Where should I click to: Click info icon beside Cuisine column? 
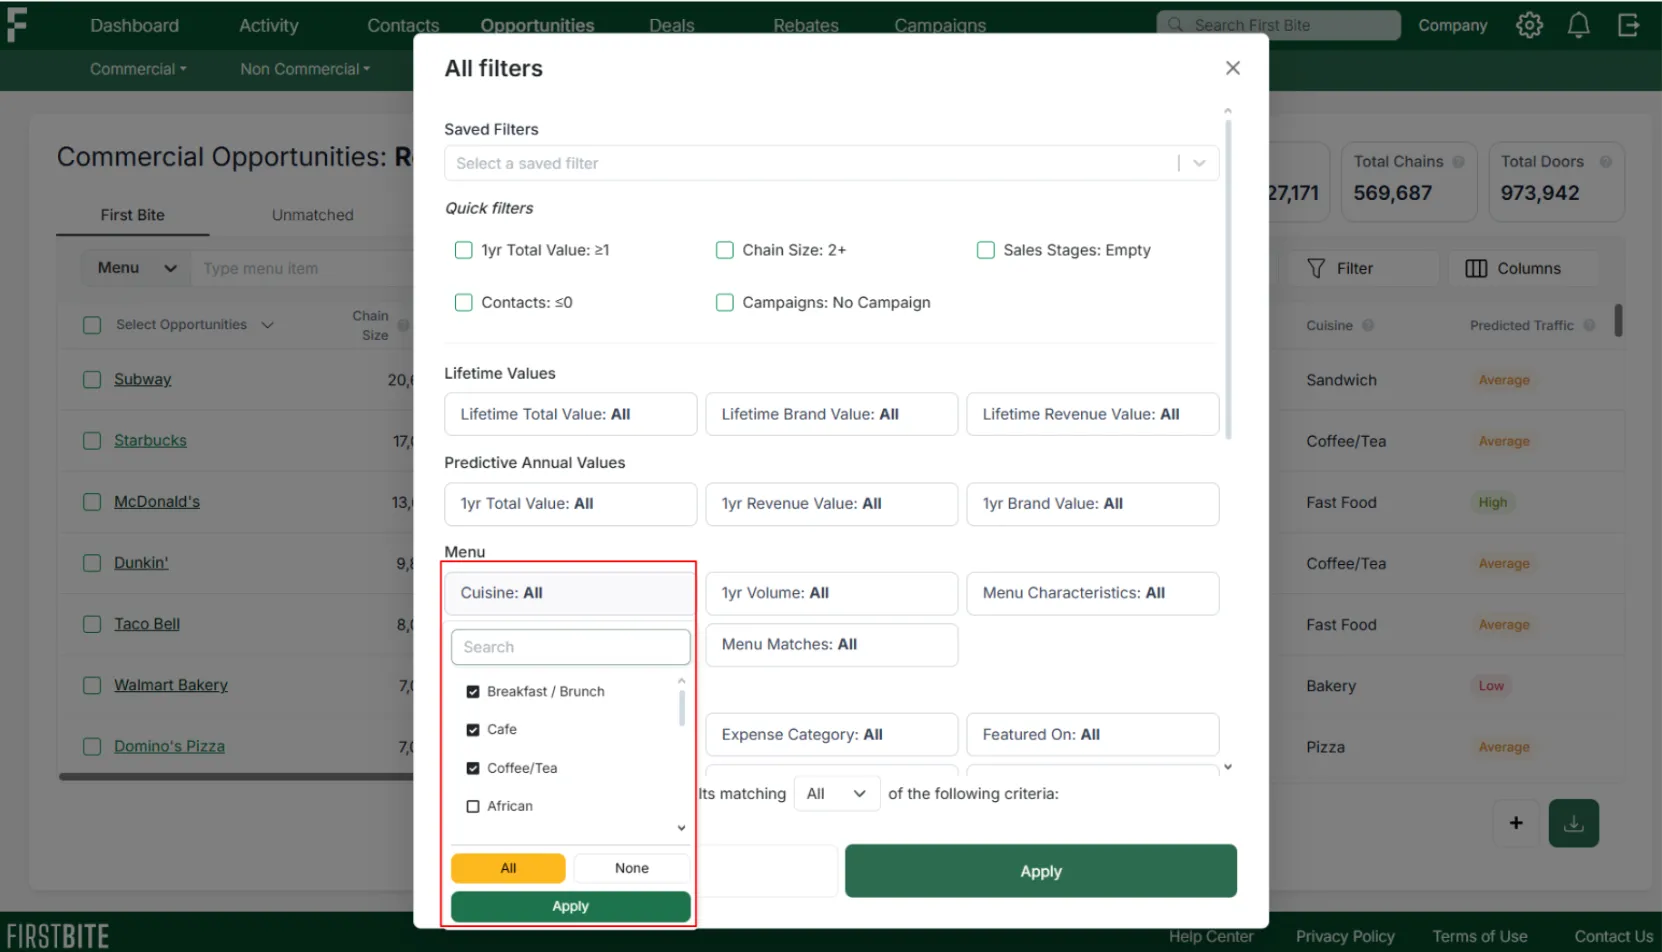(x=1367, y=325)
